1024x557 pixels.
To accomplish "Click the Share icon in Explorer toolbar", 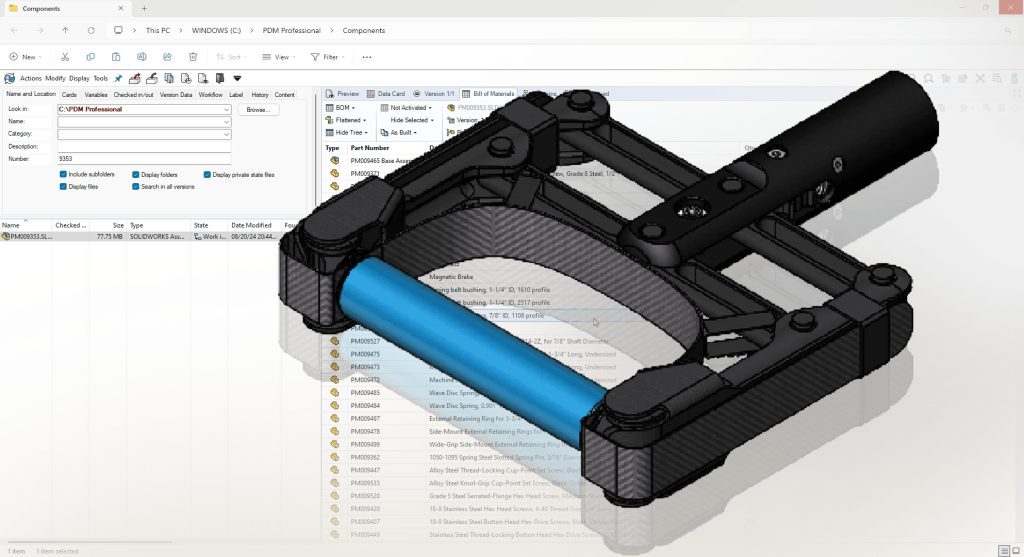I will pos(167,57).
